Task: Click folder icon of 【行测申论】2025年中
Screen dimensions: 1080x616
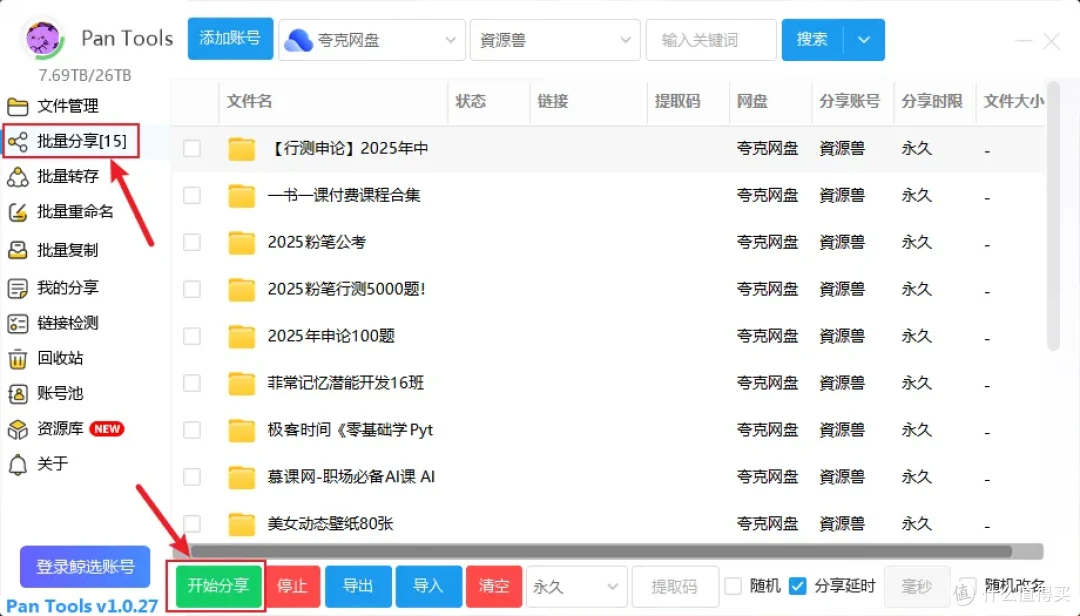Action: (x=242, y=148)
